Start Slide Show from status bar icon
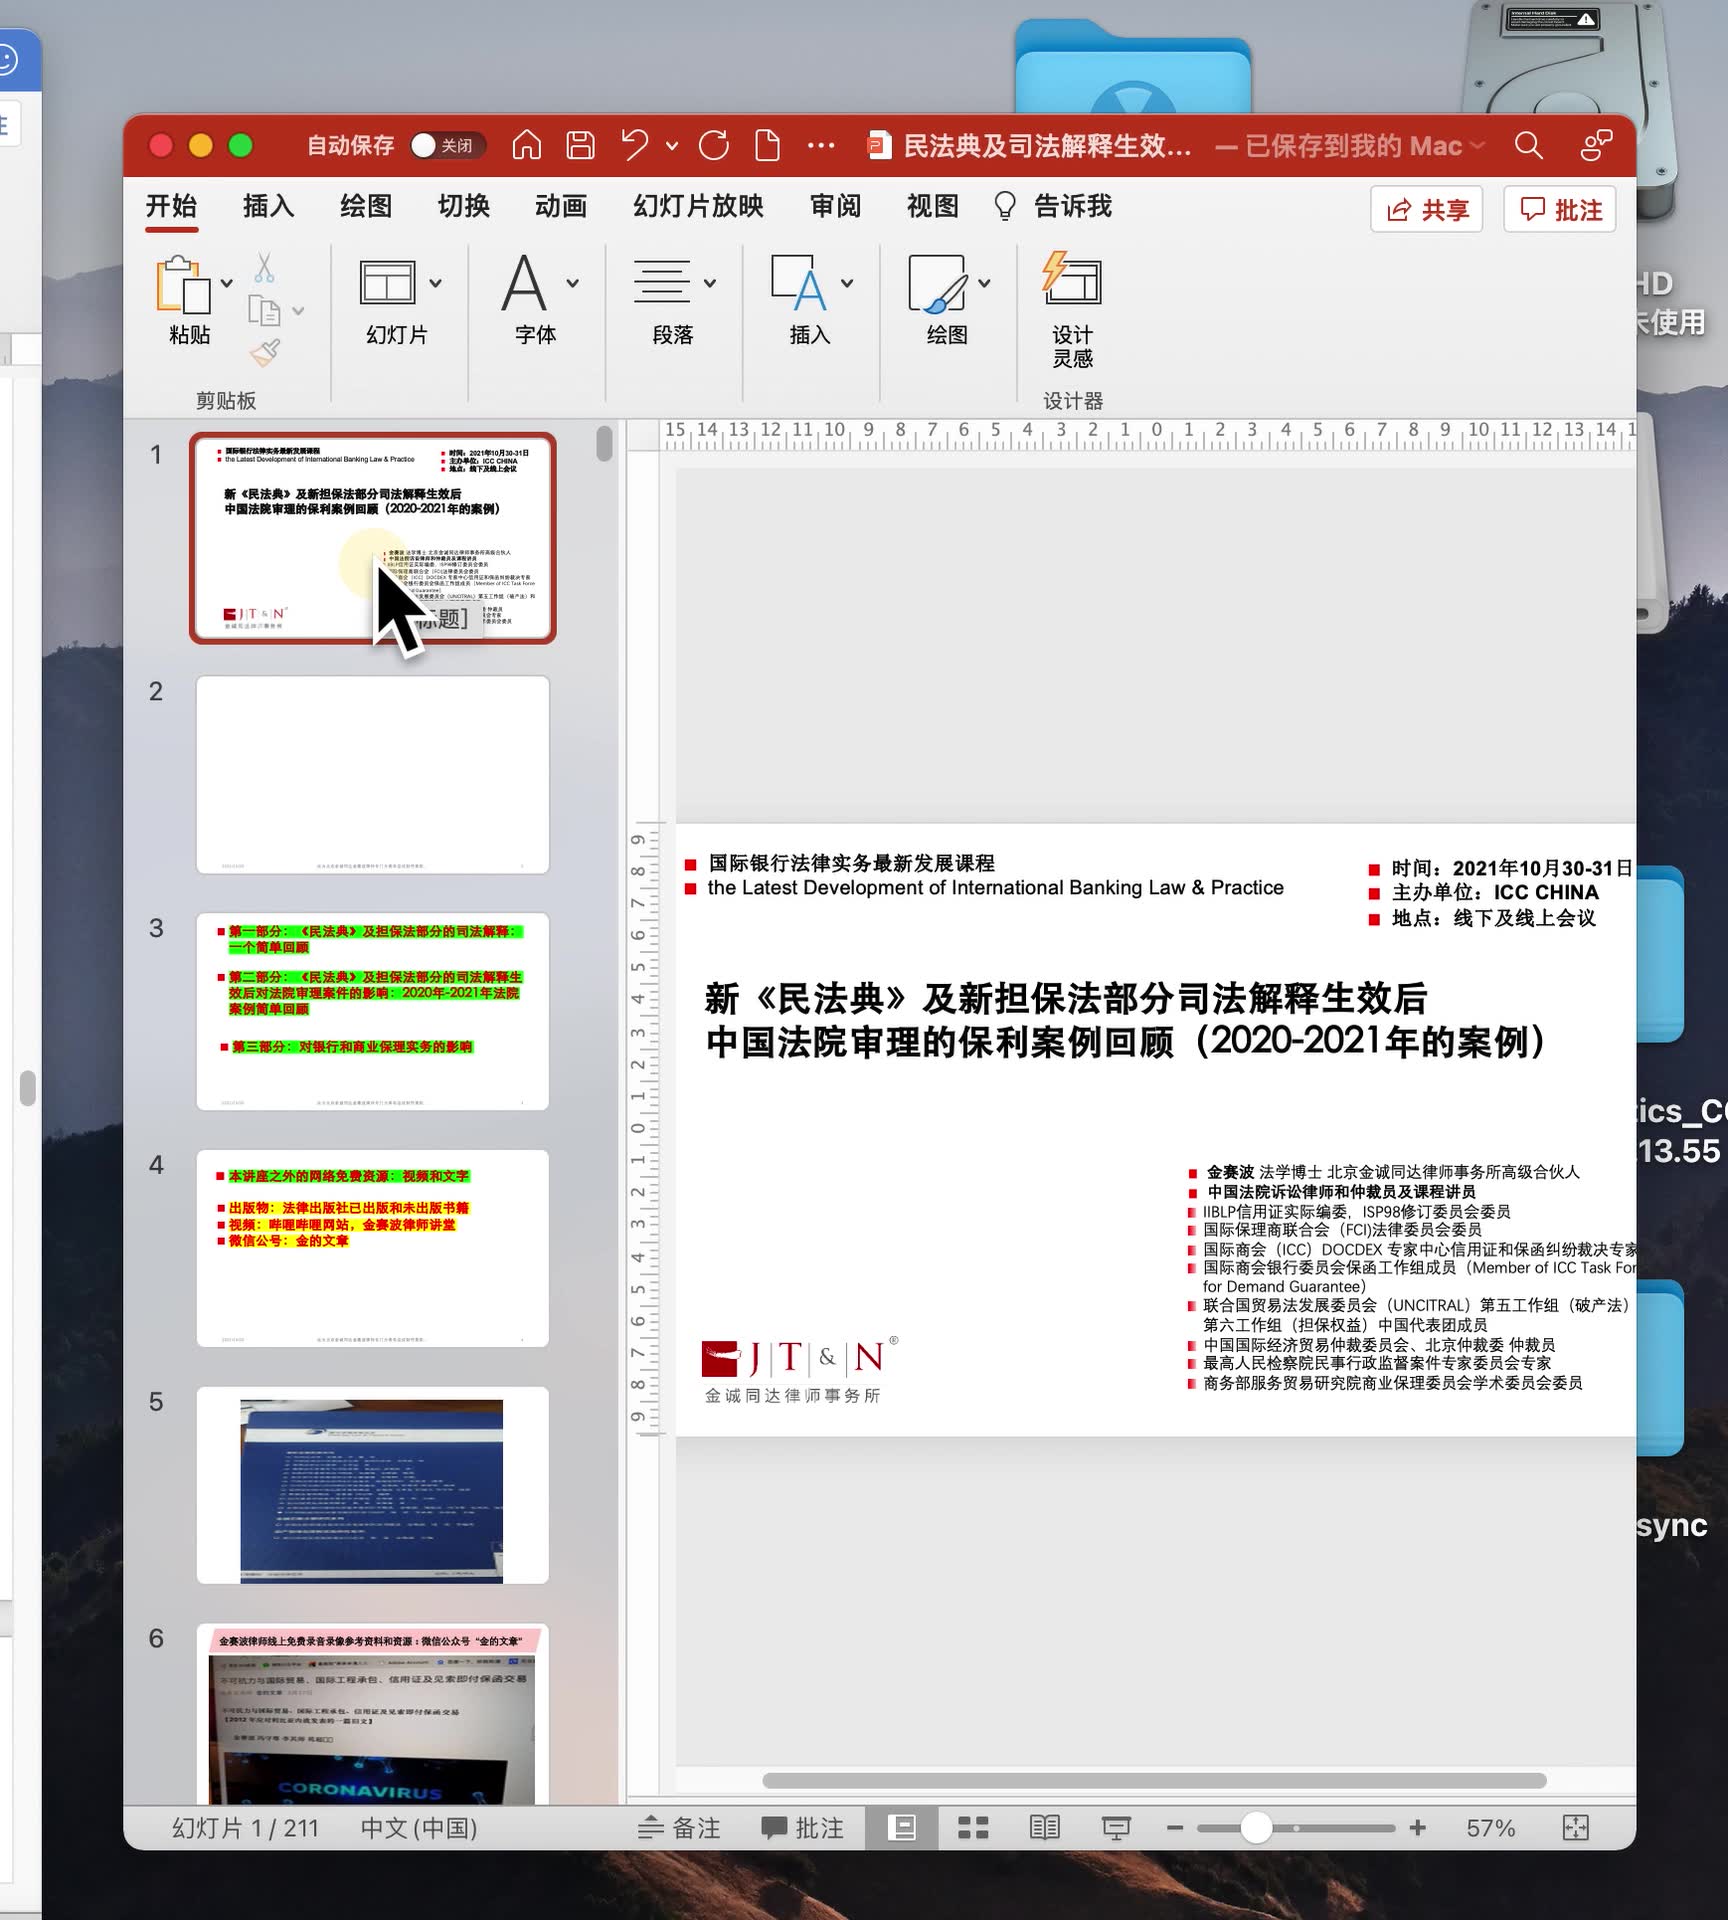 coord(1116,1828)
